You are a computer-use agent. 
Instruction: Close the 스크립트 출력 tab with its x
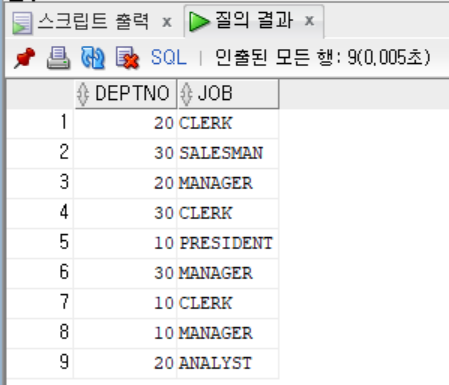point(167,22)
